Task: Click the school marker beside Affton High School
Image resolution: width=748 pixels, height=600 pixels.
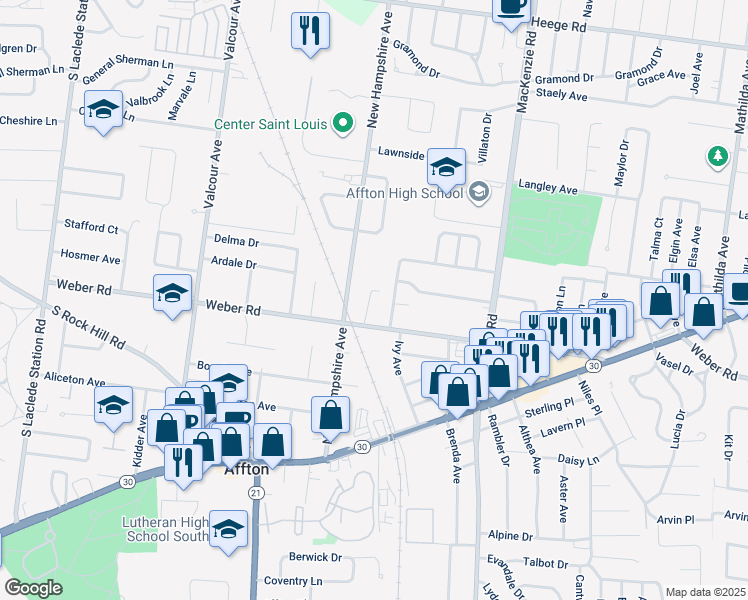Action: click(x=446, y=168)
